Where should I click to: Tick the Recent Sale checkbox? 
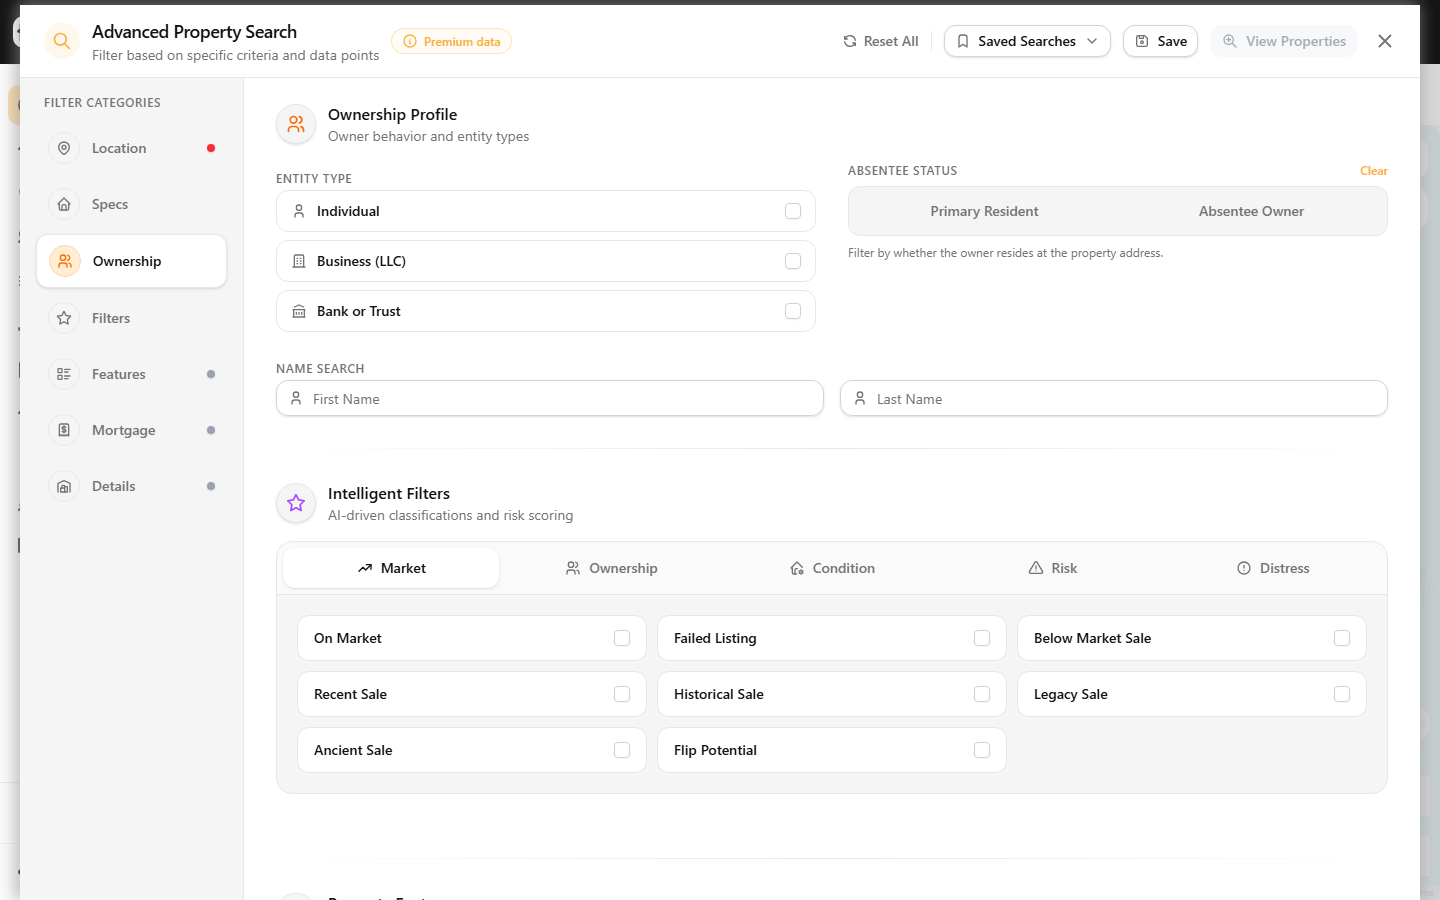click(622, 694)
